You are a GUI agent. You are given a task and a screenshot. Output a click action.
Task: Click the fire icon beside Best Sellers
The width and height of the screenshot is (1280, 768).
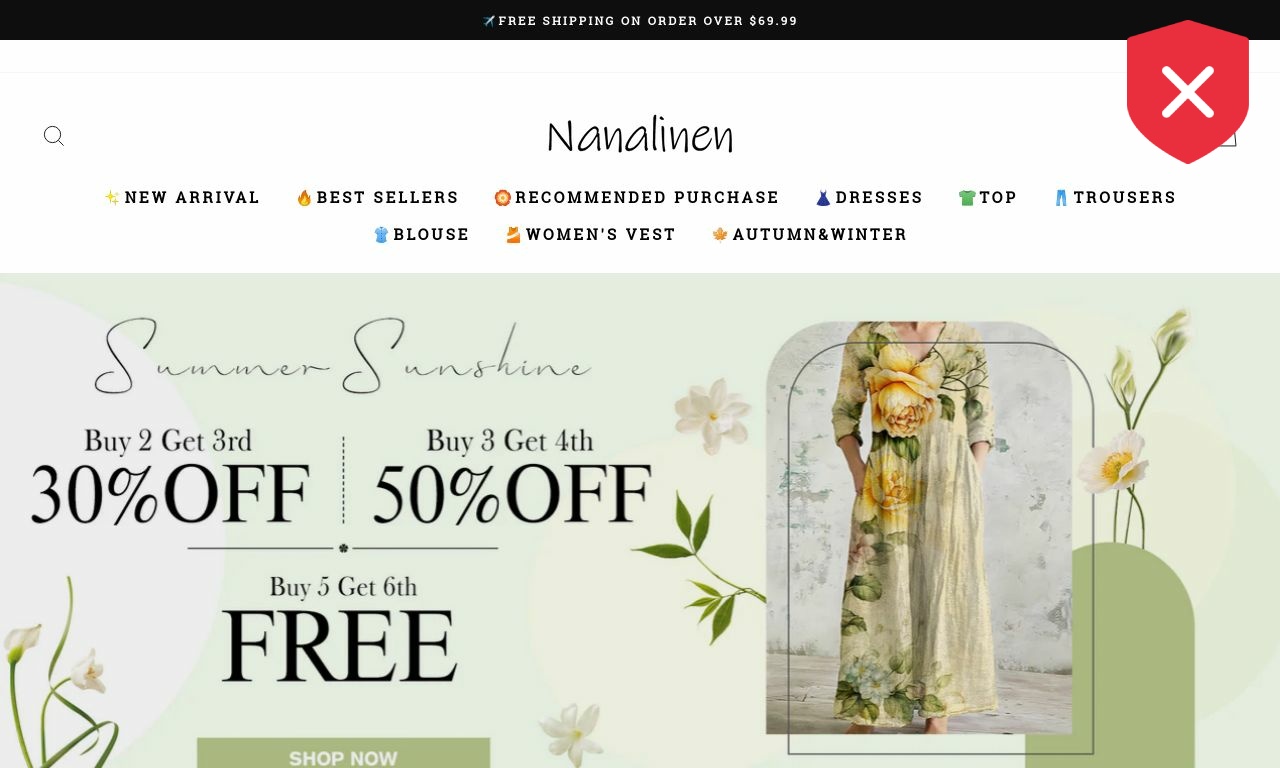click(304, 198)
